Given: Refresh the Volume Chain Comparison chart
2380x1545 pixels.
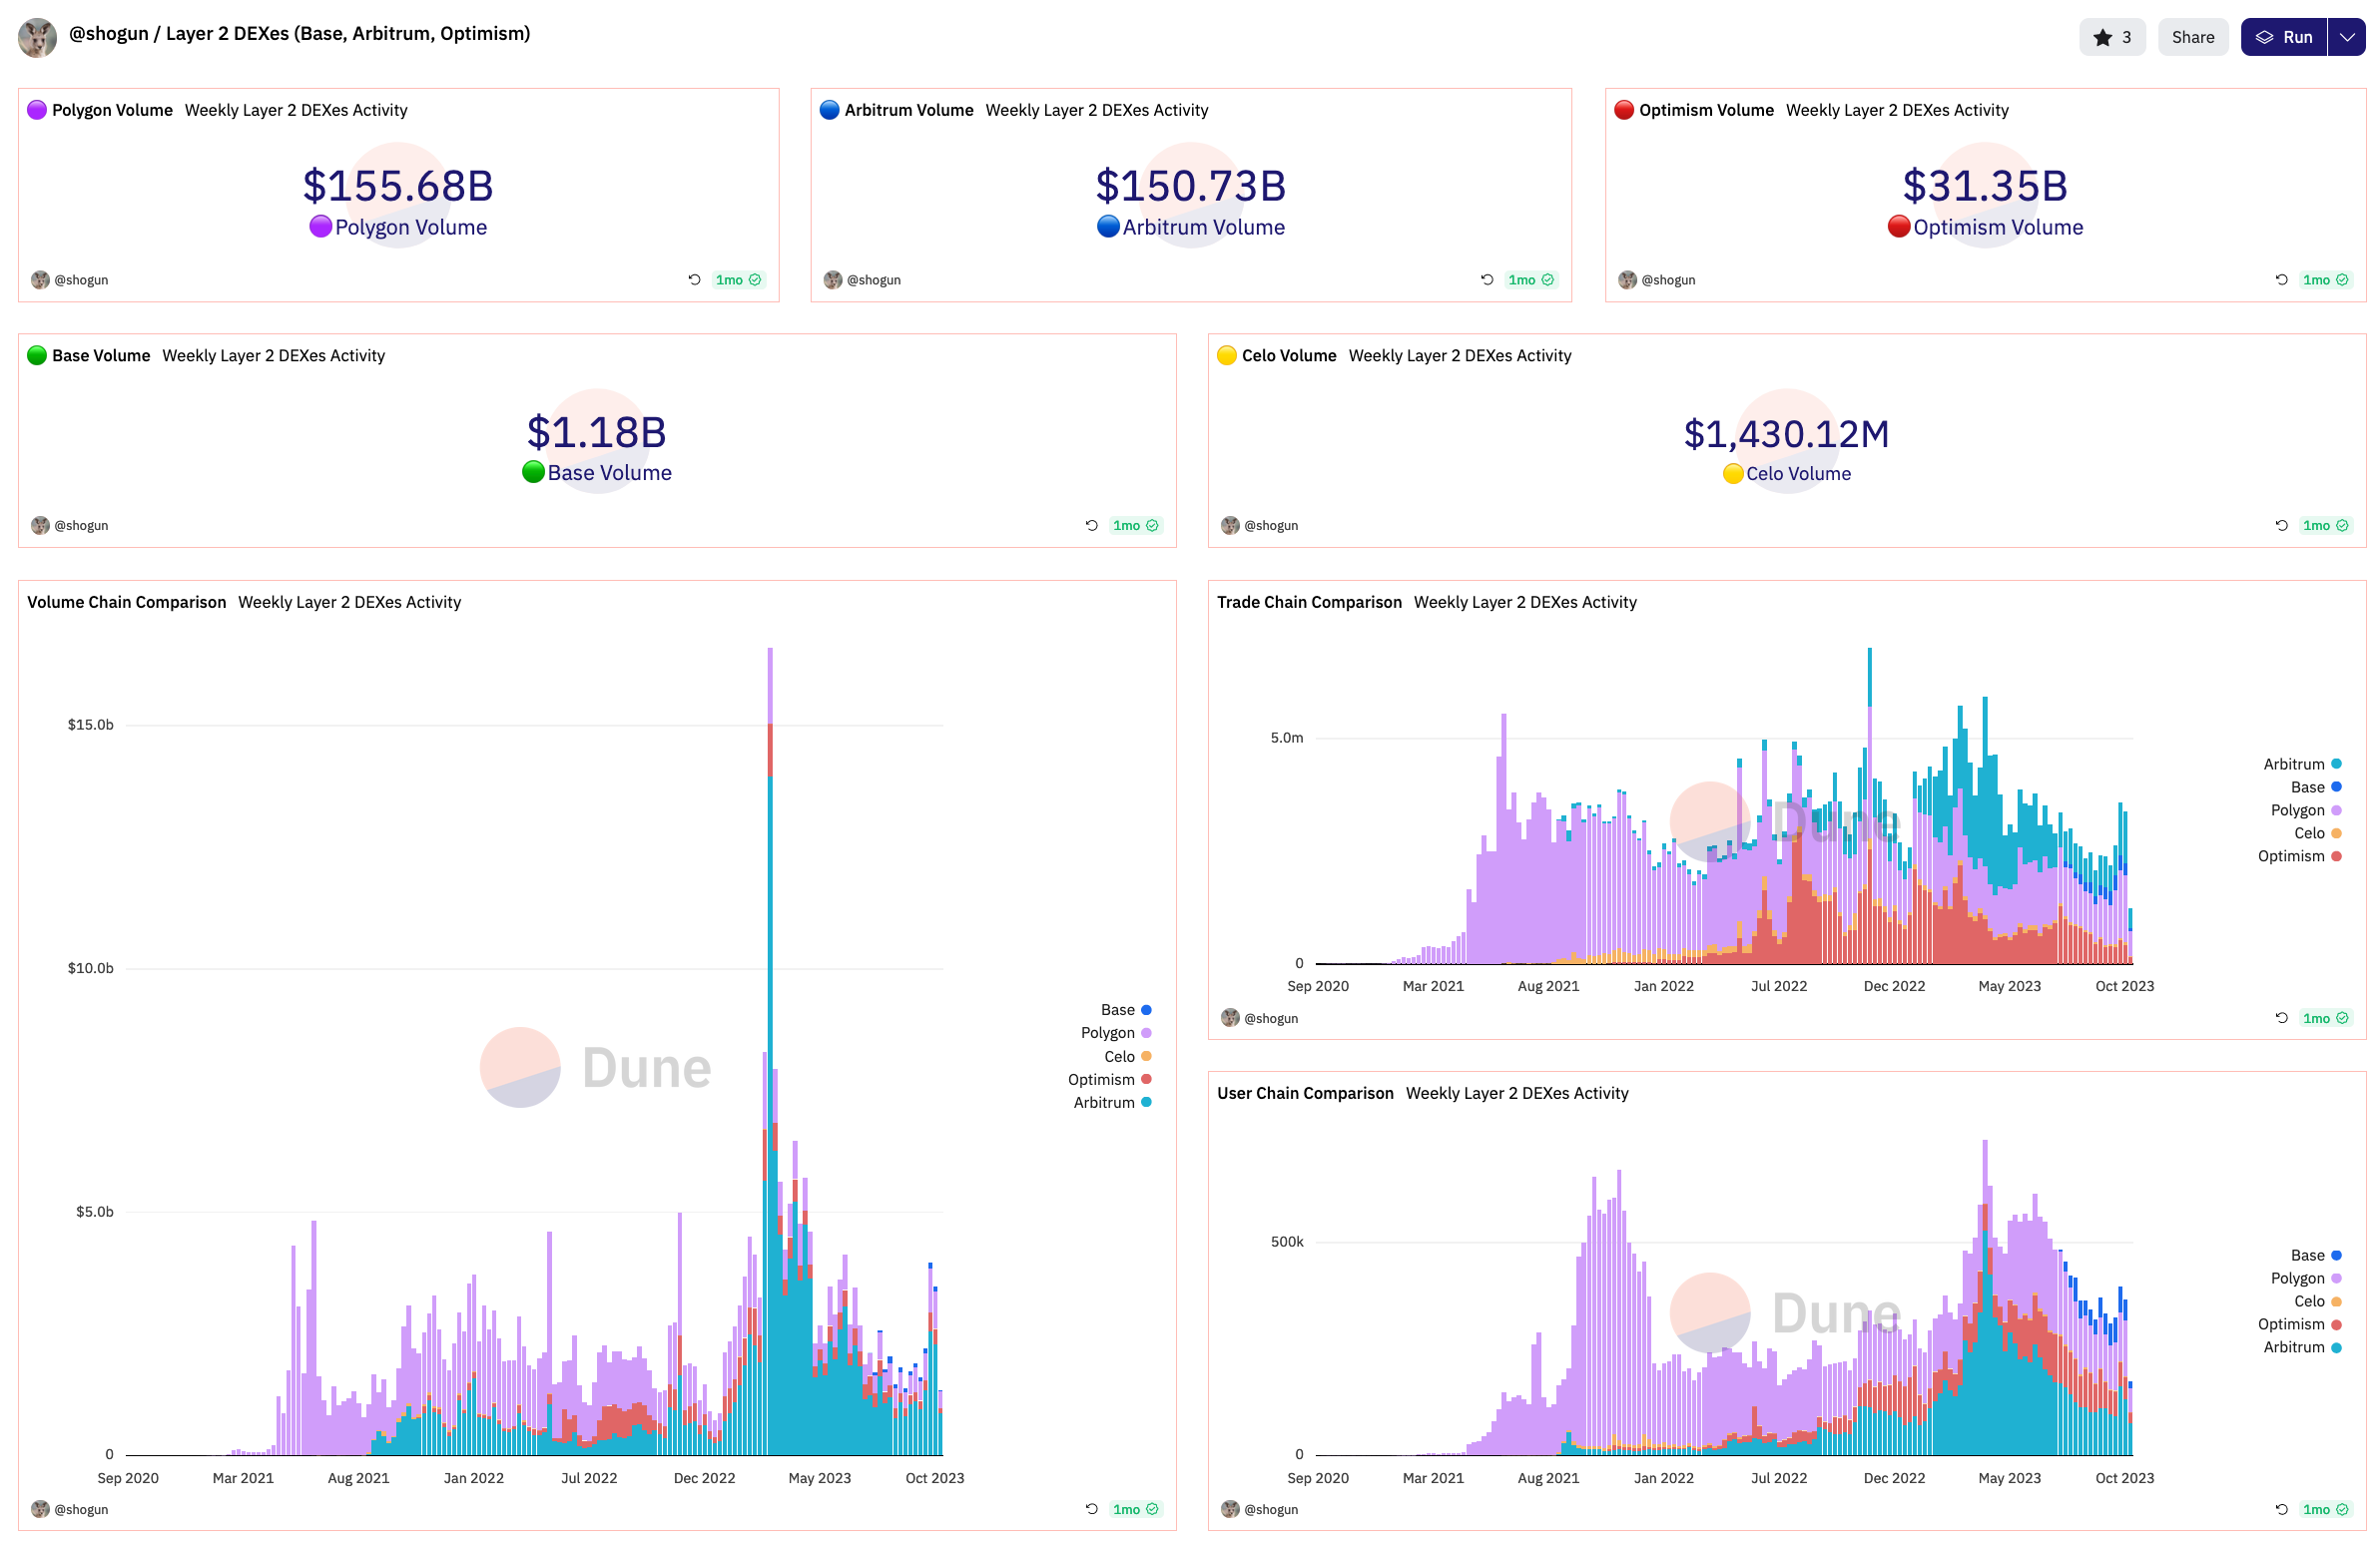Looking at the screenshot, I should (x=1091, y=1509).
